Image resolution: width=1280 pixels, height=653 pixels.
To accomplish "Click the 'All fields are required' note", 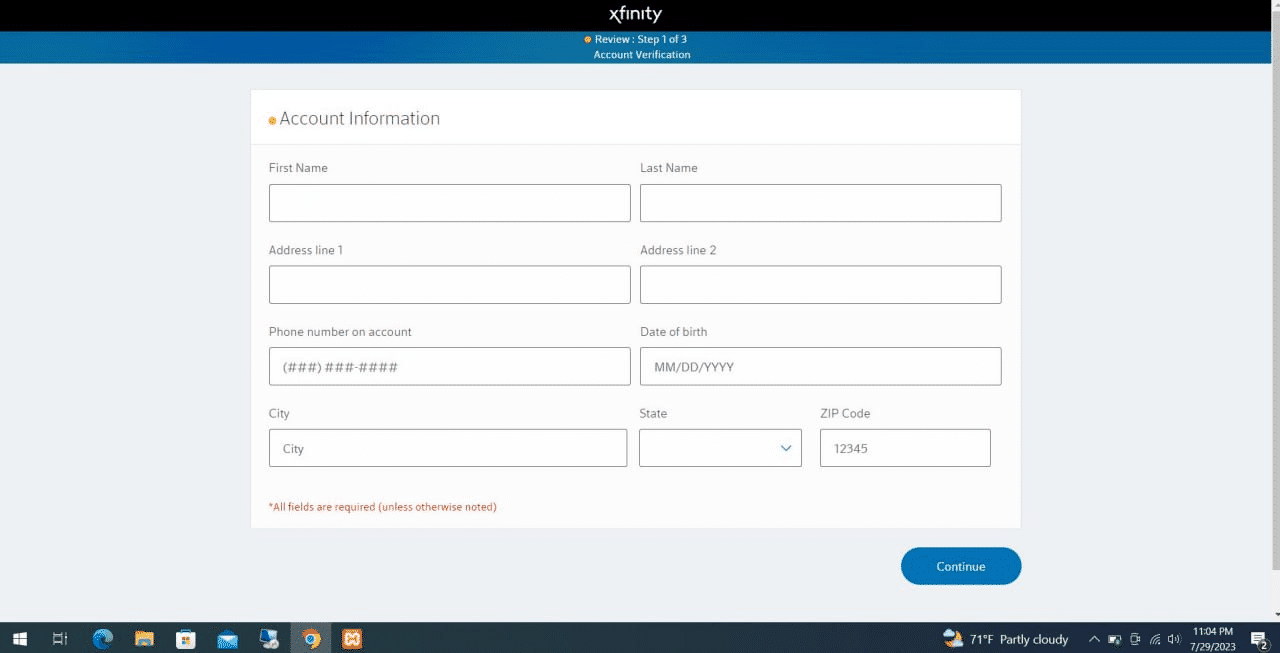I will (x=383, y=507).
